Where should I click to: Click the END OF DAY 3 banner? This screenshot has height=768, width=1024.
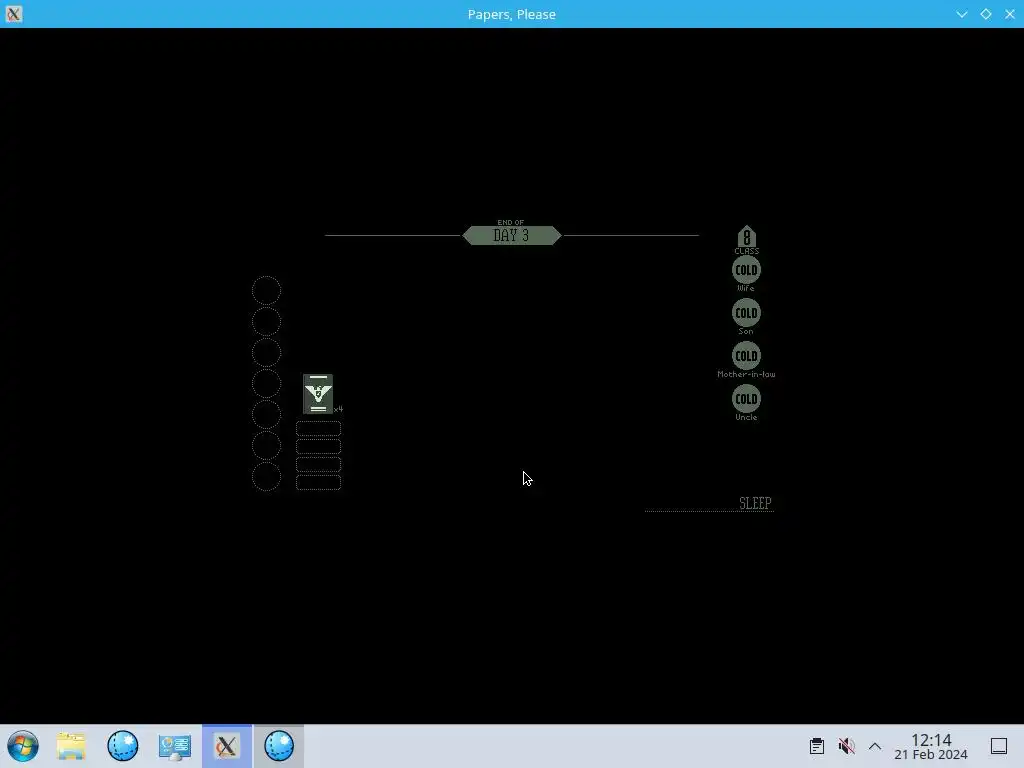click(x=511, y=233)
